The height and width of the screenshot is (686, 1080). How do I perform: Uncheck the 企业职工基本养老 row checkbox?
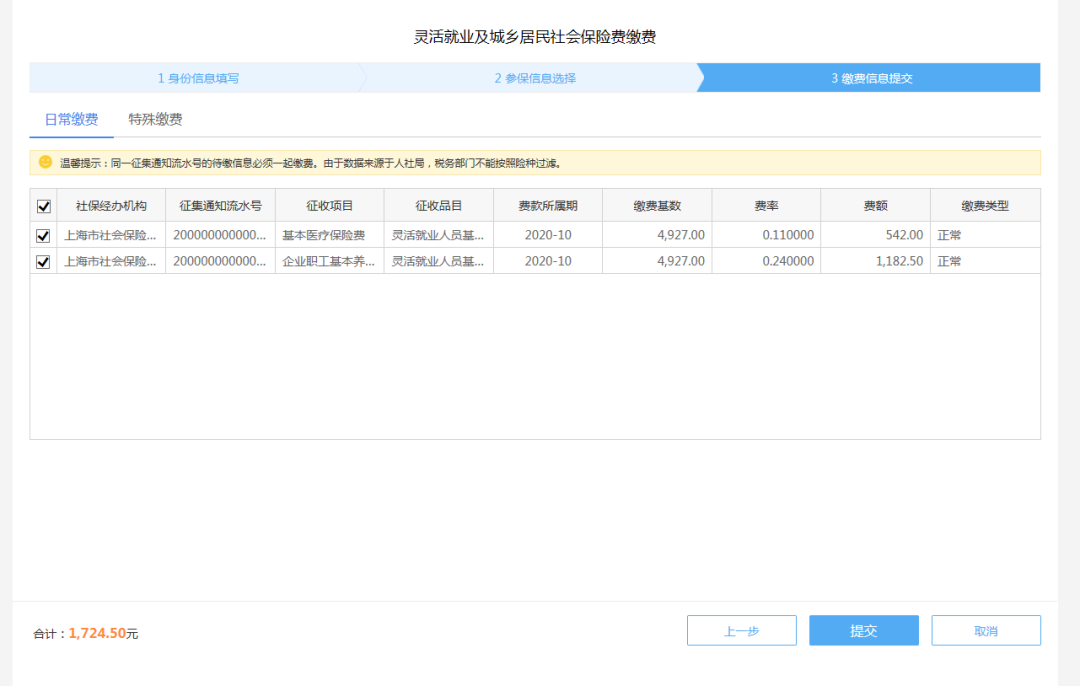click(44, 260)
